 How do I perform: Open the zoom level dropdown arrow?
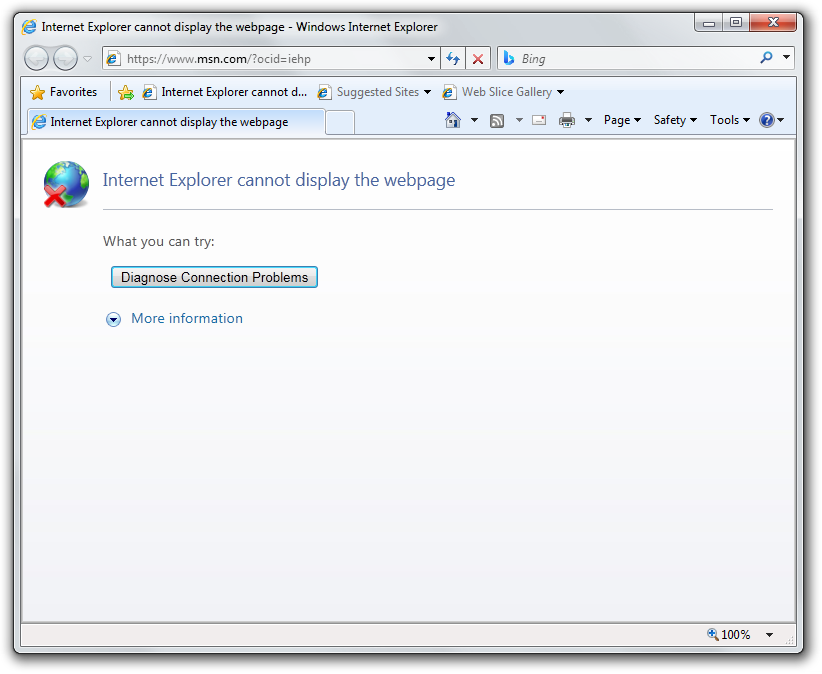click(x=769, y=635)
